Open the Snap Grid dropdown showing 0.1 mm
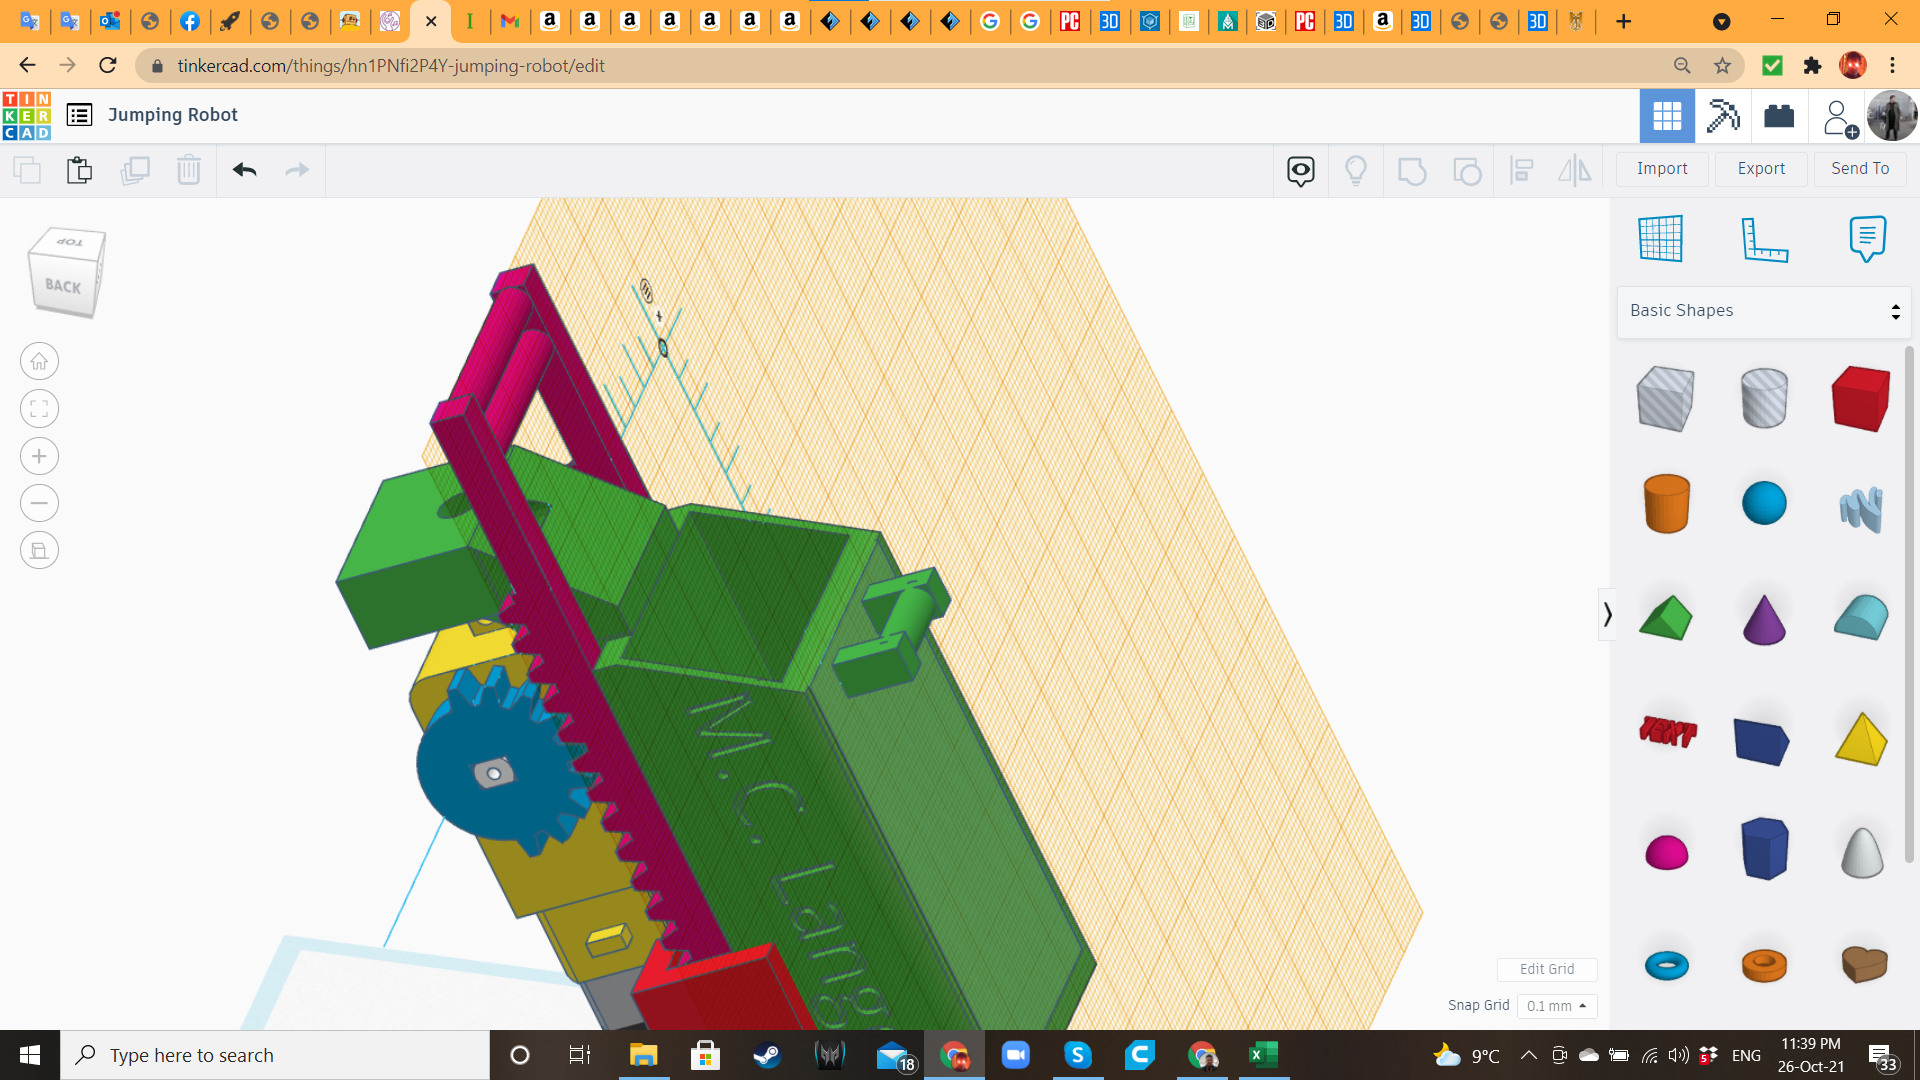1920x1080 pixels. tap(1556, 1006)
